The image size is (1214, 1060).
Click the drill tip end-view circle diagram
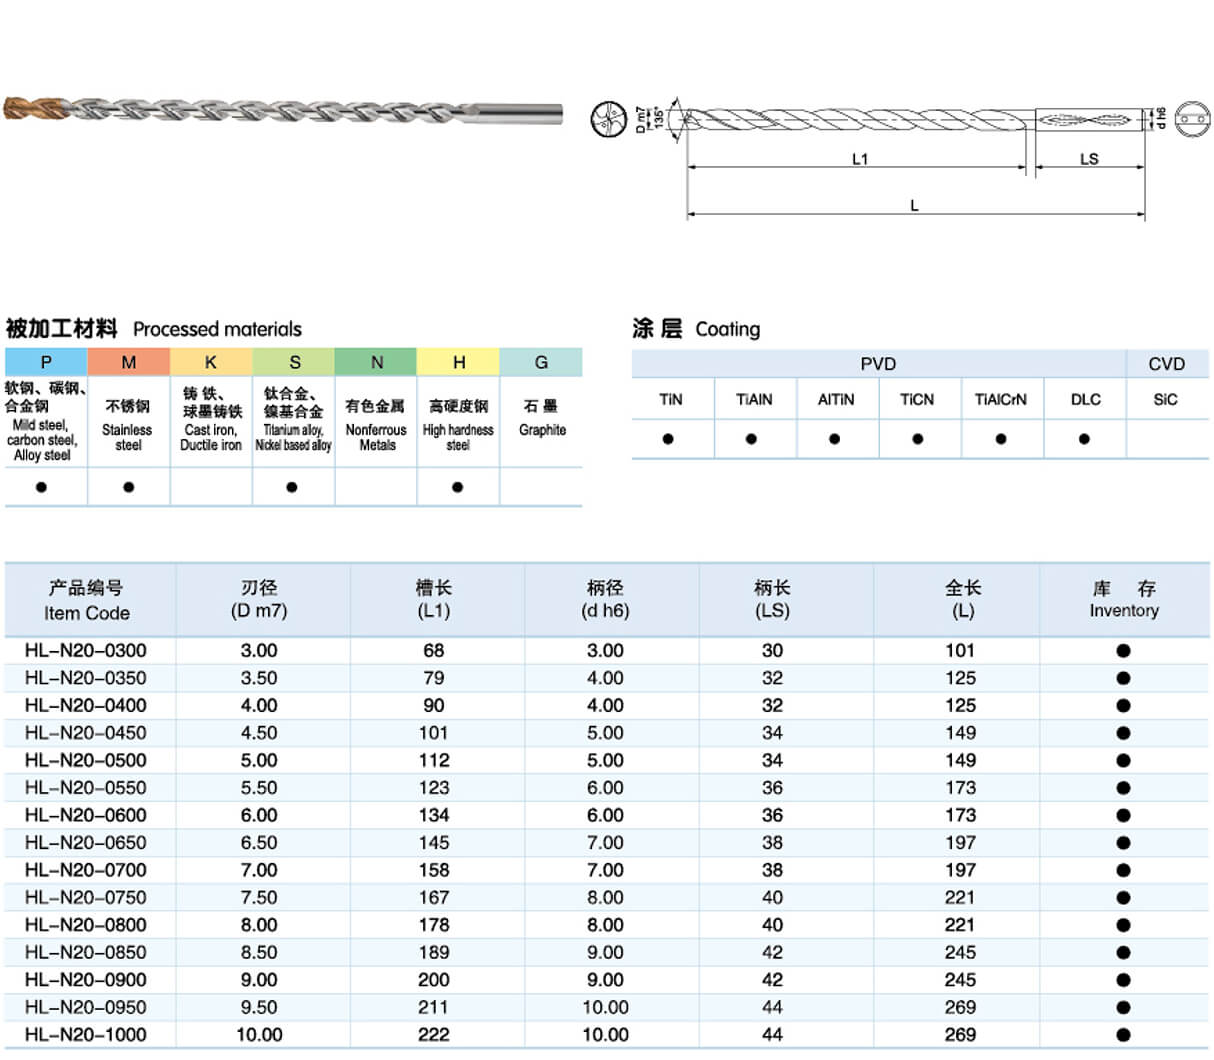click(x=608, y=120)
